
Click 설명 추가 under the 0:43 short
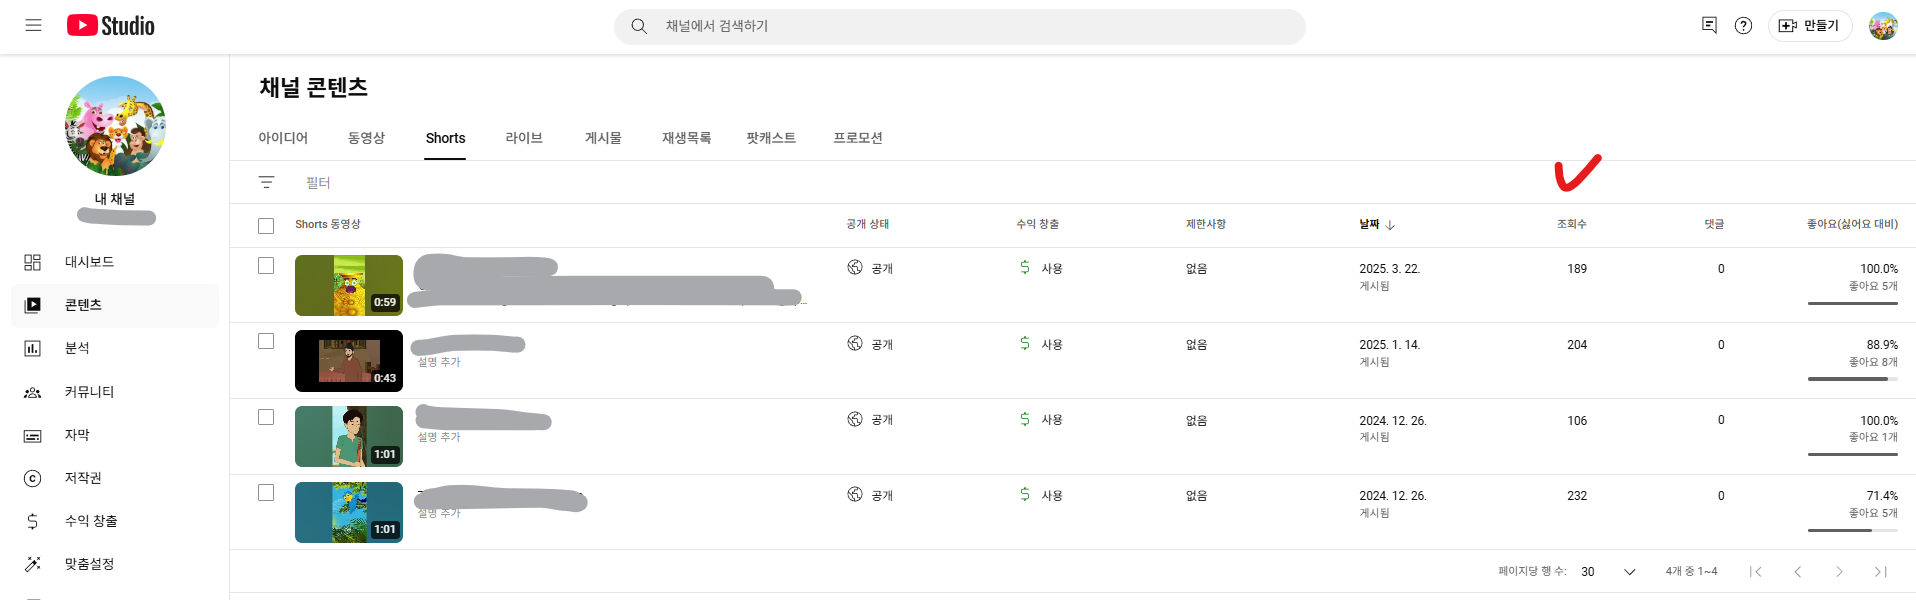(x=439, y=362)
